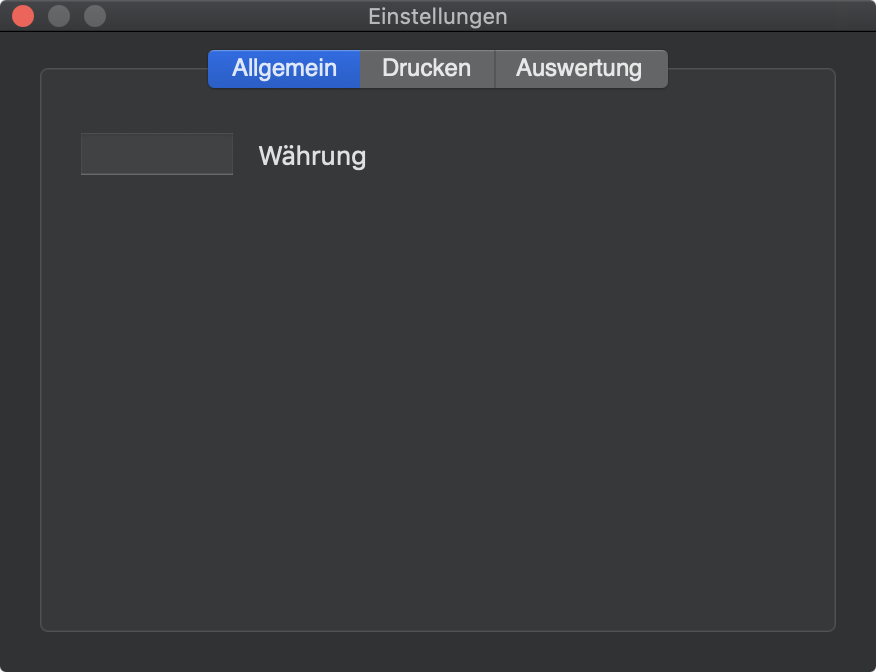Click the Einstellungen title bar text

[x=437, y=16]
